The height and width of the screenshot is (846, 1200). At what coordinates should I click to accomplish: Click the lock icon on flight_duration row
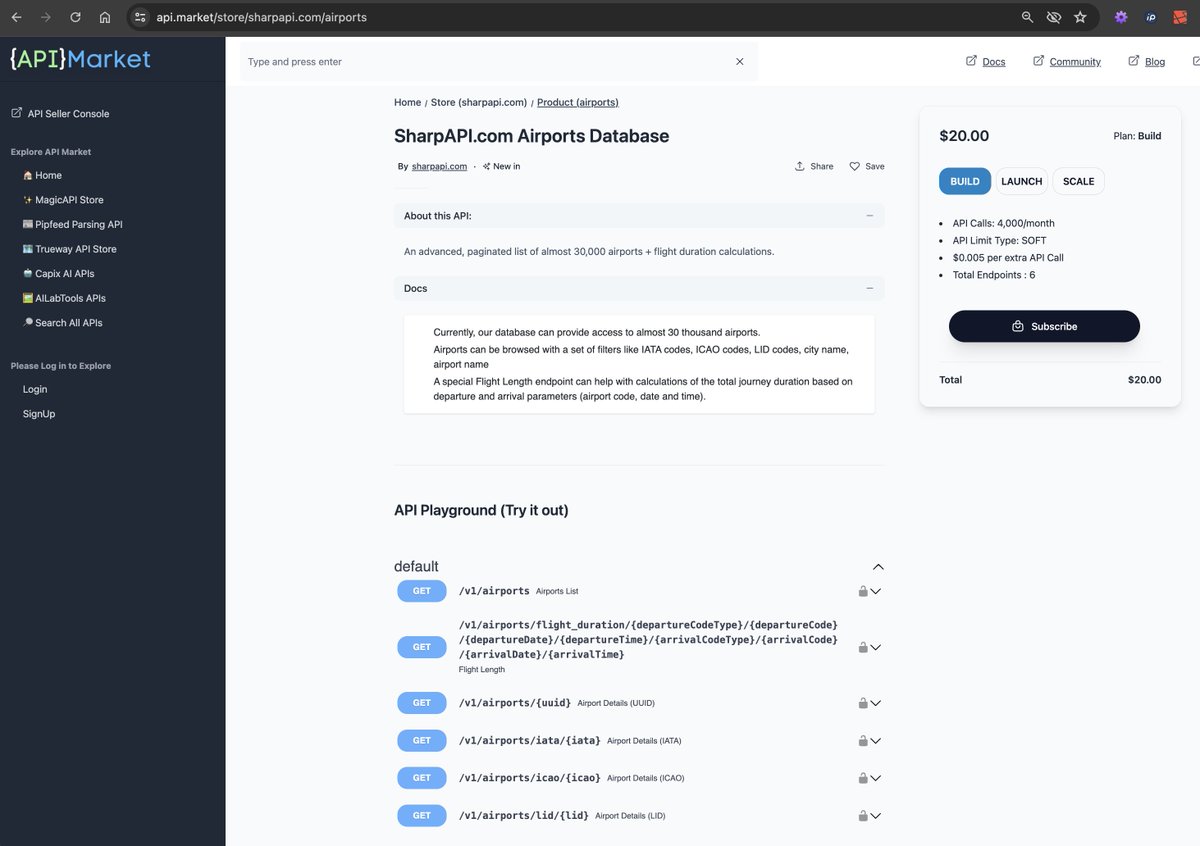coord(863,647)
